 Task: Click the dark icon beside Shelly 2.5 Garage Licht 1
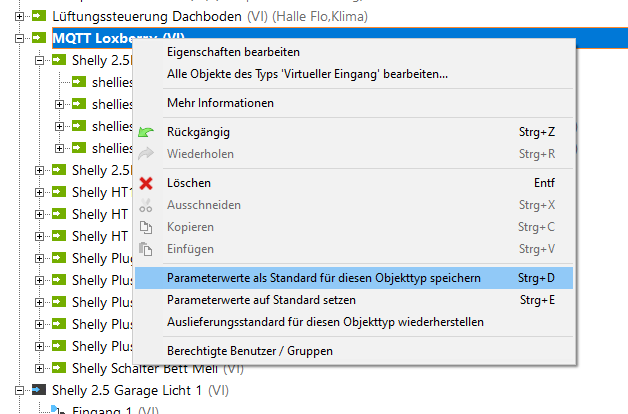point(39,390)
